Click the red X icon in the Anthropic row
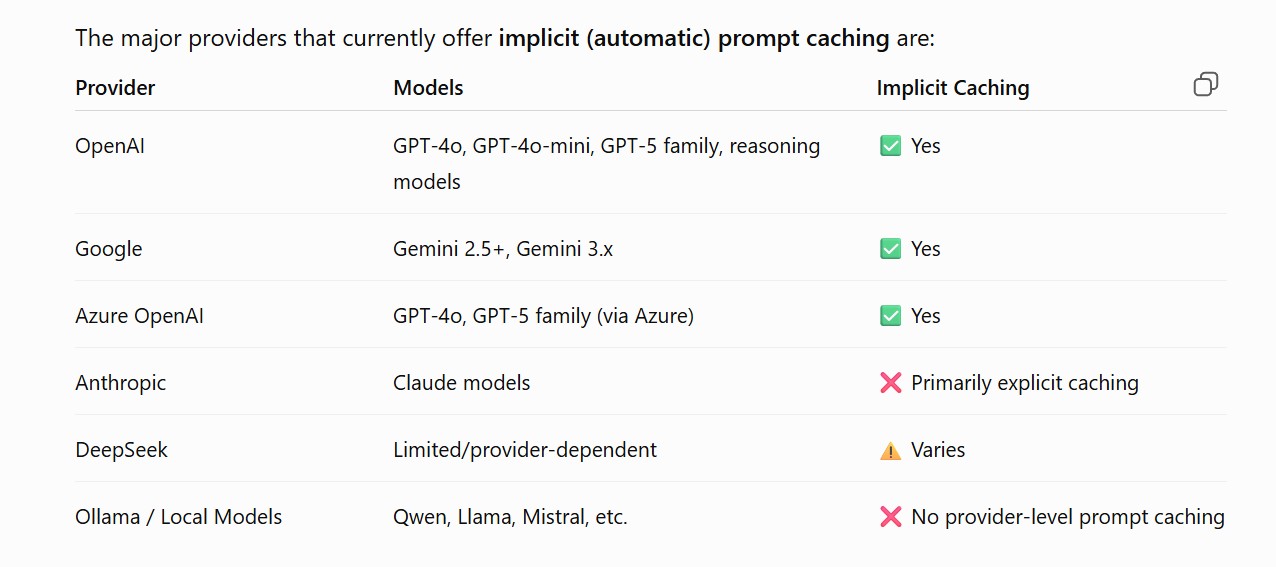Screen dimensions: 1276x567 [x=890, y=383]
